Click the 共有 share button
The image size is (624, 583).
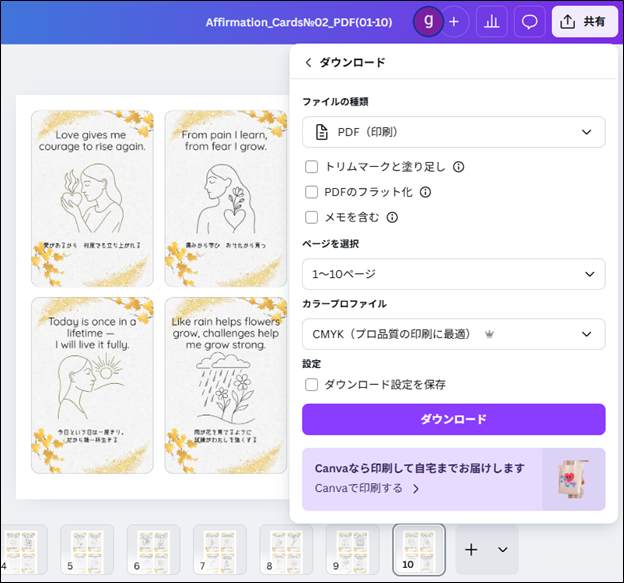(x=584, y=21)
